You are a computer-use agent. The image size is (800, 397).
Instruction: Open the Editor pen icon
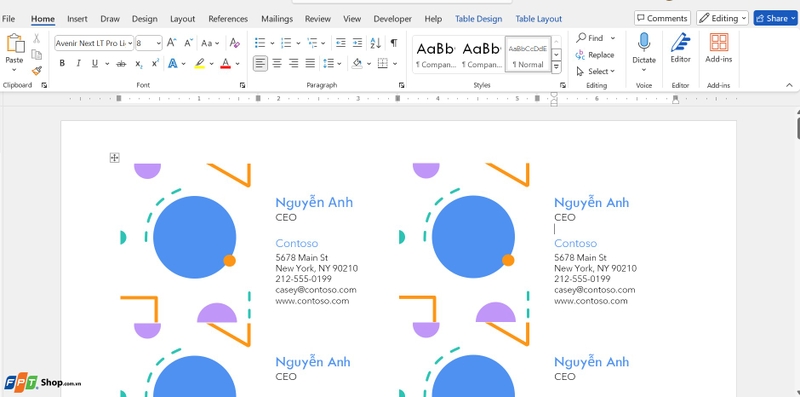(x=680, y=43)
